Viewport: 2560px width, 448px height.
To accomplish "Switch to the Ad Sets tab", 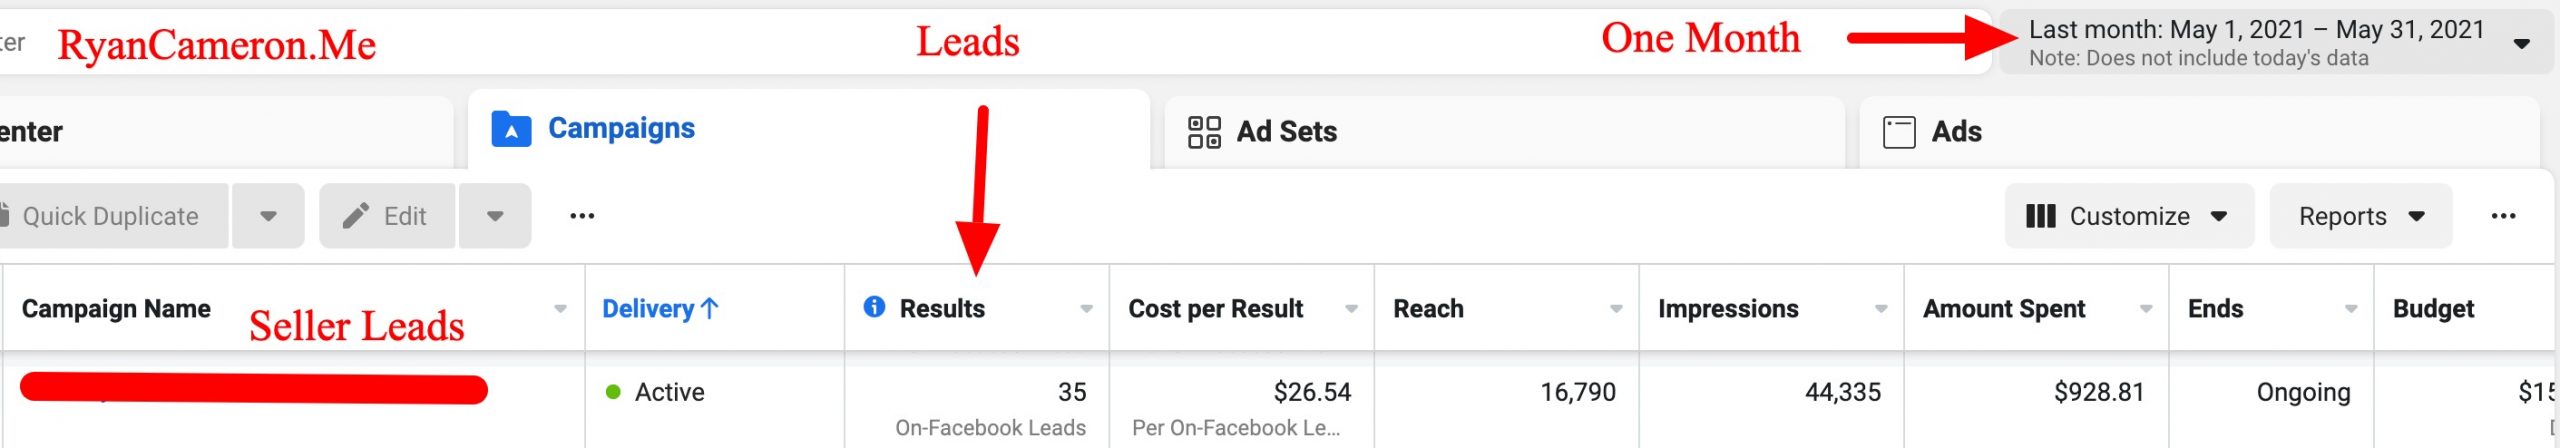I will pos(1286,132).
